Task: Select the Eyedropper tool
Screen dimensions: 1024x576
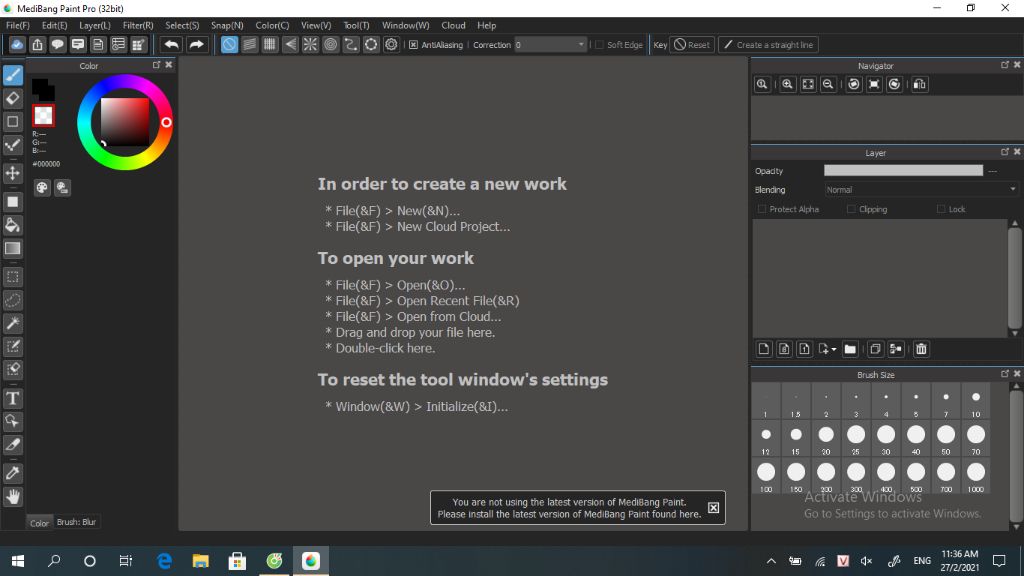Action: click(x=12, y=473)
